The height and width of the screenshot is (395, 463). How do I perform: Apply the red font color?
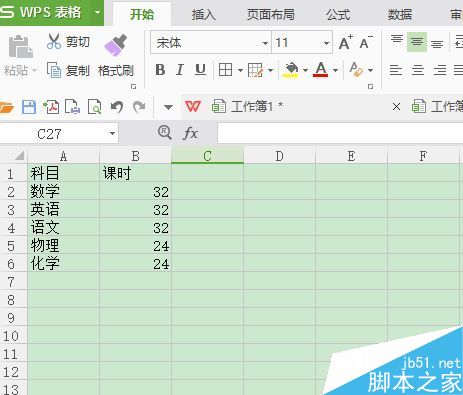321,70
